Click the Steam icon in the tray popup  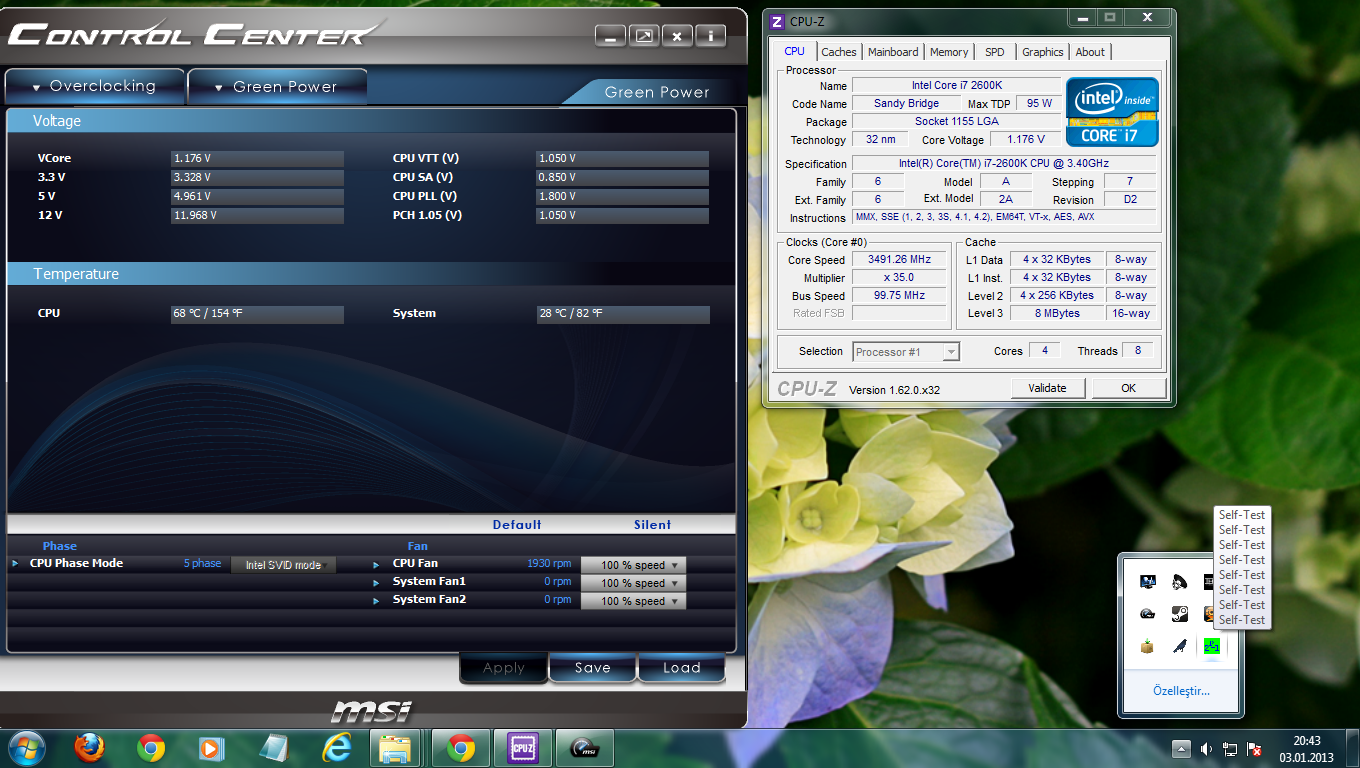coord(1180,614)
